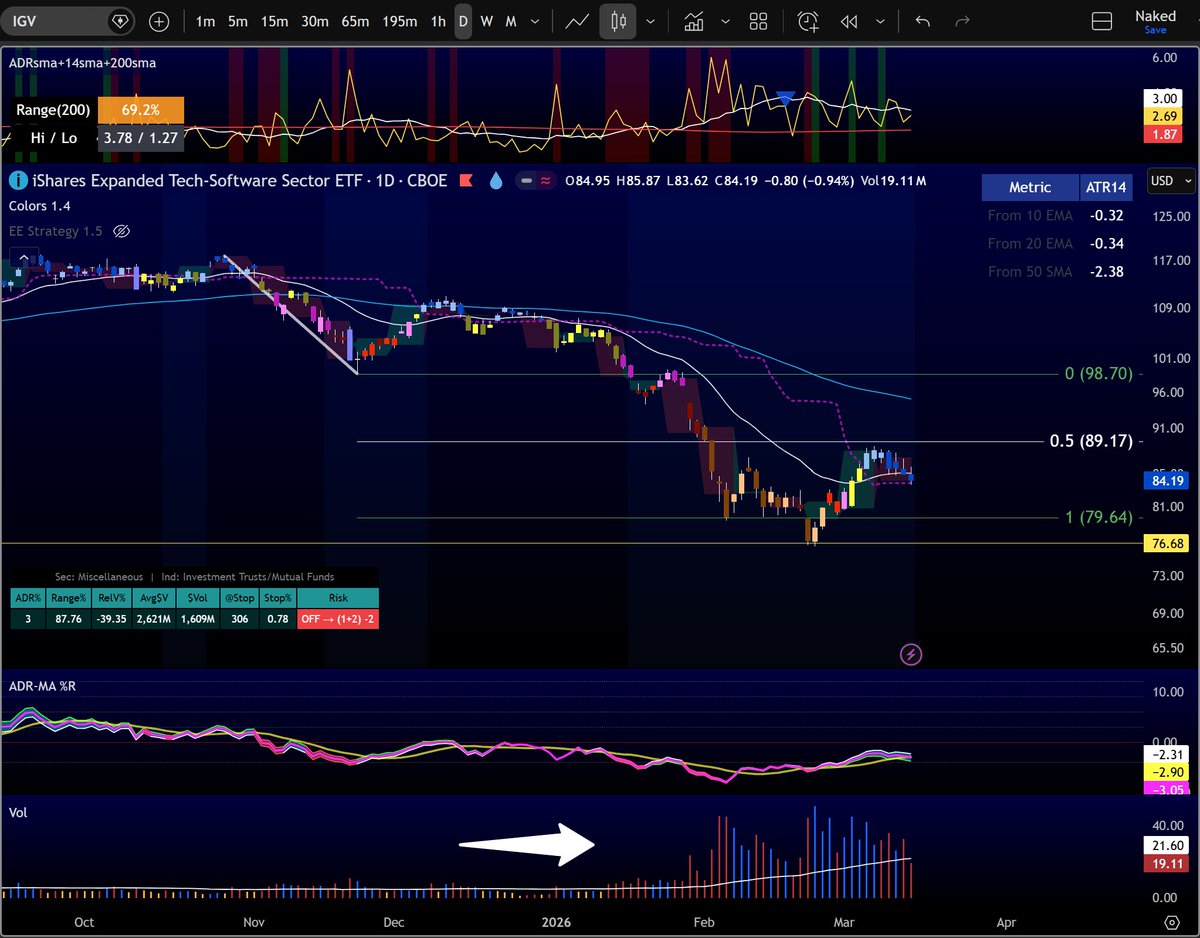Switch to the 65m interval
1200x938 pixels.
tap(355, 21)
